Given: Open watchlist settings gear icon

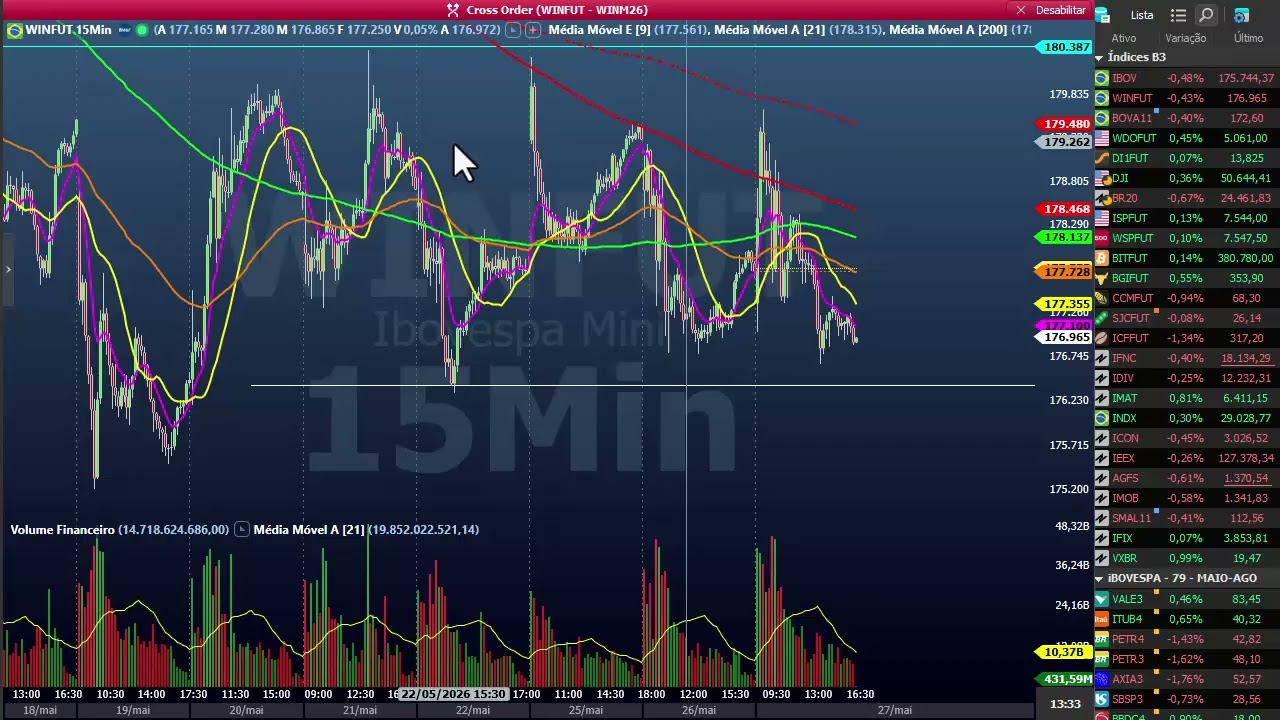Looking at the screenshot, I should point(1241,15).
